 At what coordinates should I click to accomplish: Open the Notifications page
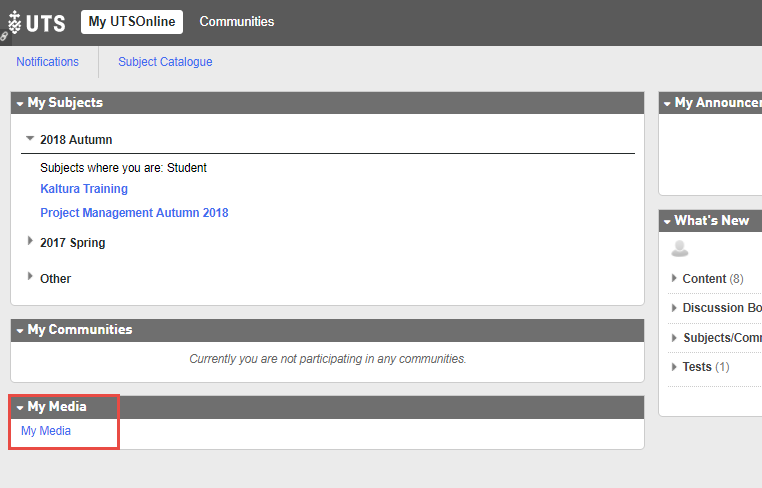point(47,62)
